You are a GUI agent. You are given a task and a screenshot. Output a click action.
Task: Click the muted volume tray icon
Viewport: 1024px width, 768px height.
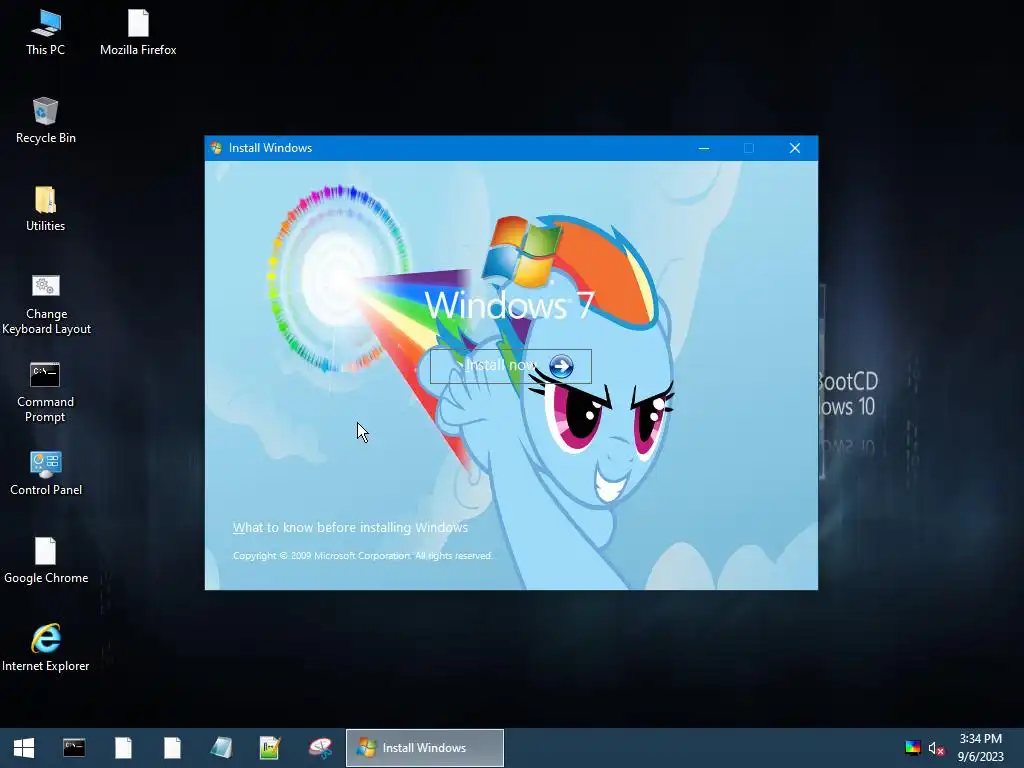[936, 748]
